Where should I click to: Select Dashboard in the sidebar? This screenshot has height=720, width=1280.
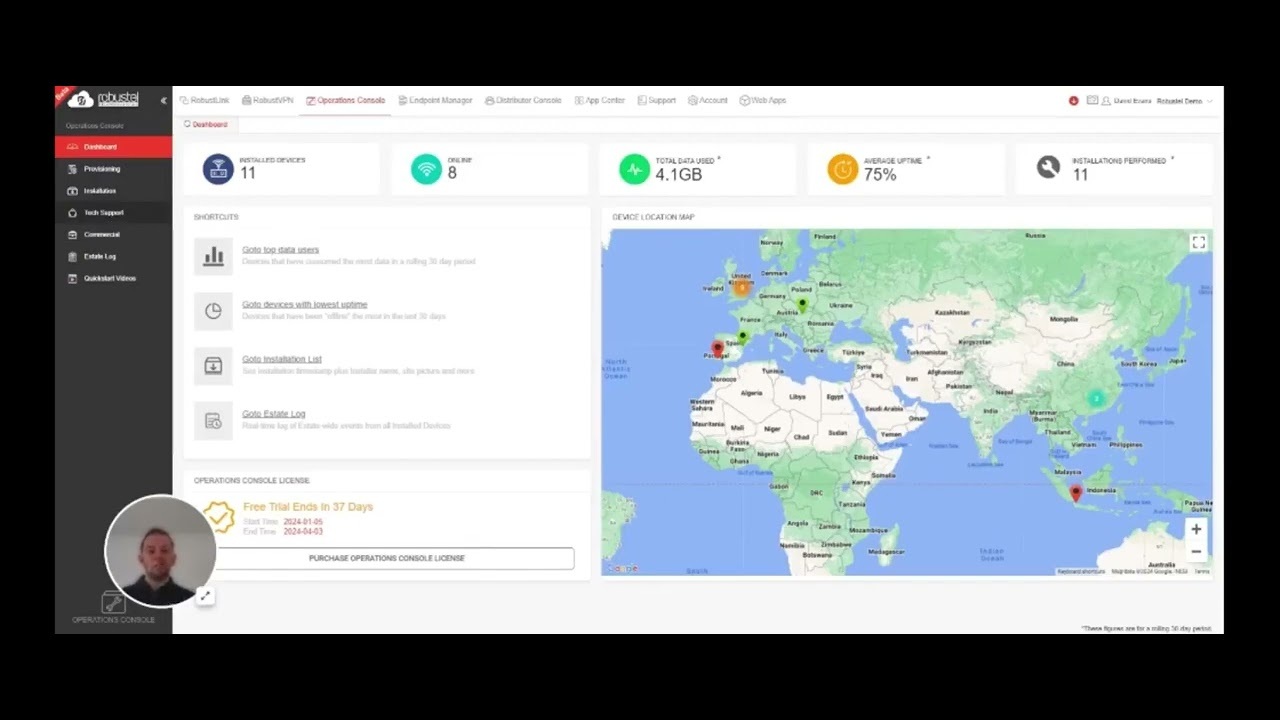(113, 147)
